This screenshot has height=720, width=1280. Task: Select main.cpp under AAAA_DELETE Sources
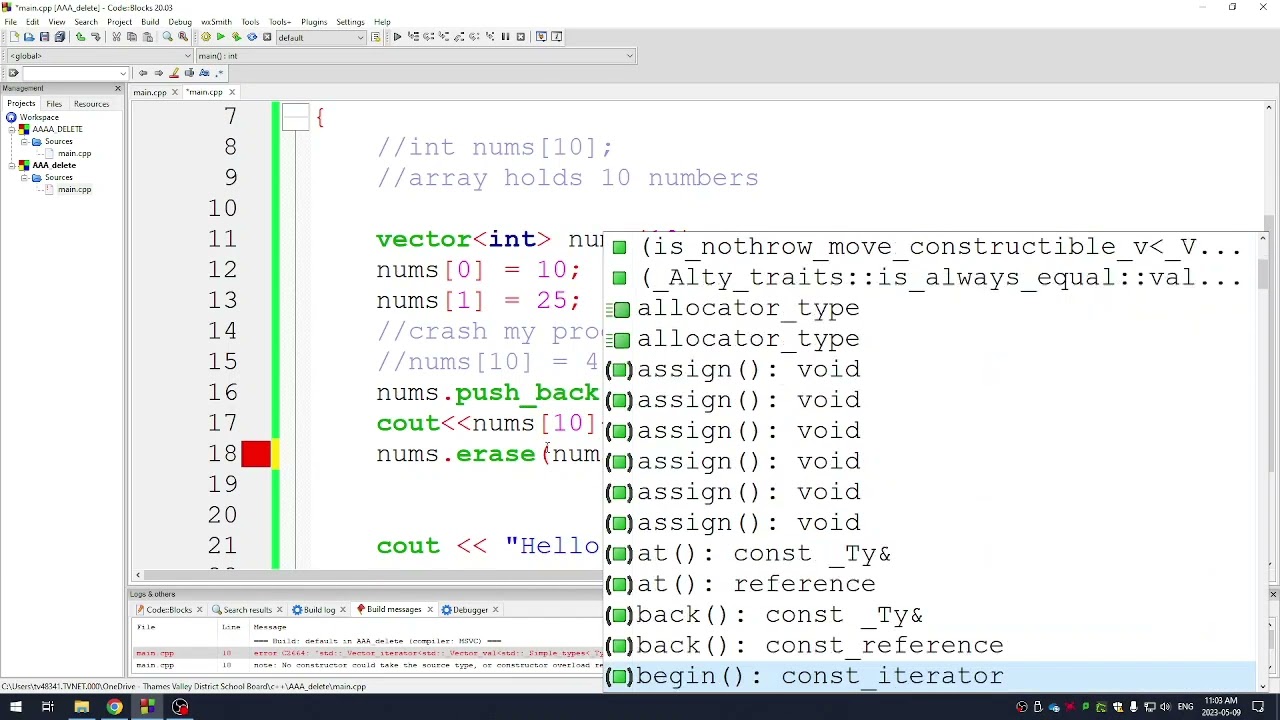pos(74,153)
